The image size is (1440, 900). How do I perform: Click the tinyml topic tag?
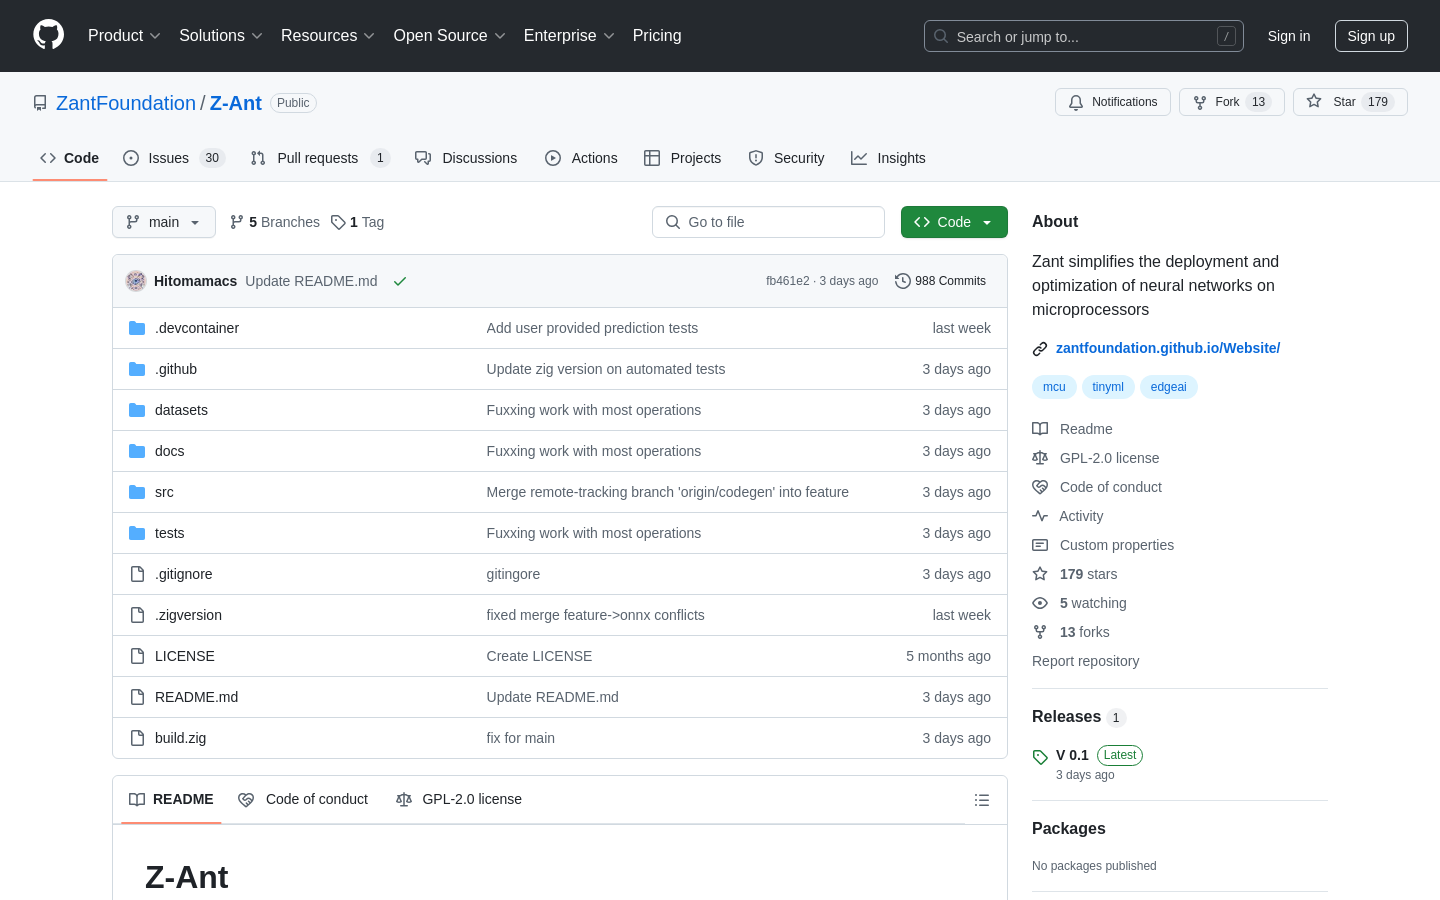[1108, 387]
